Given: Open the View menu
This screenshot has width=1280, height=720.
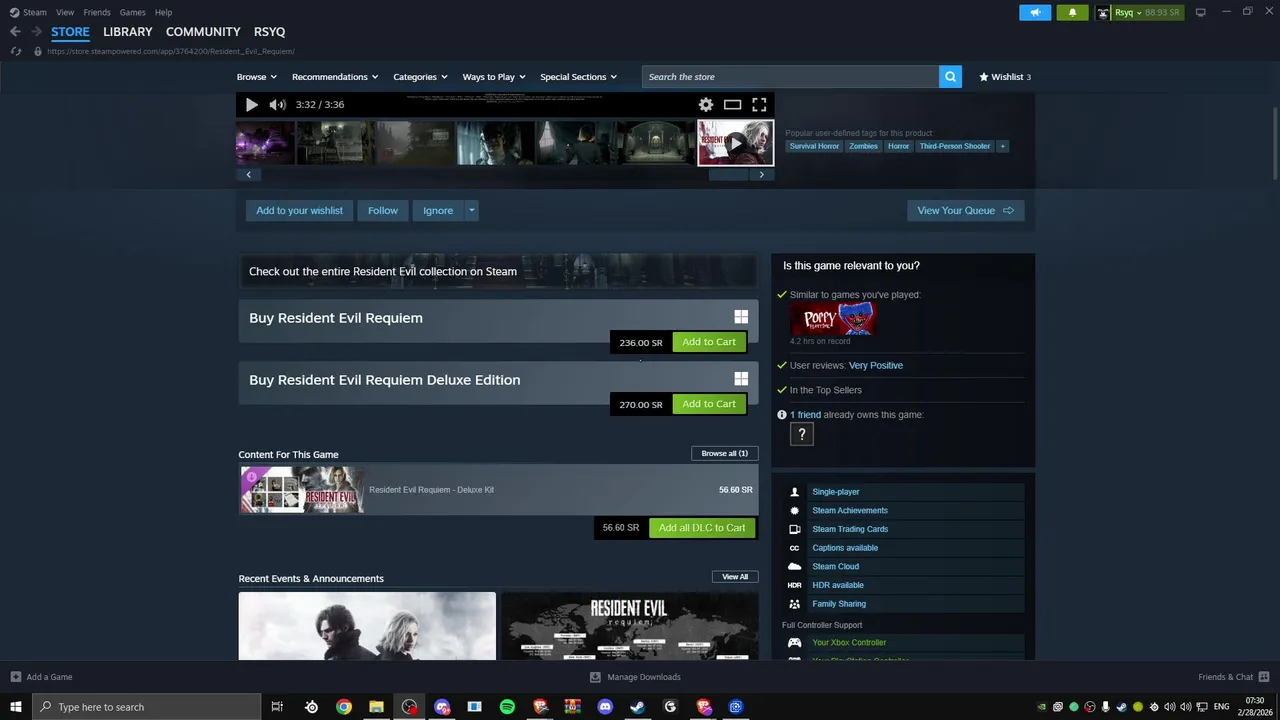Looking at the screenshot, I should 65,12.
